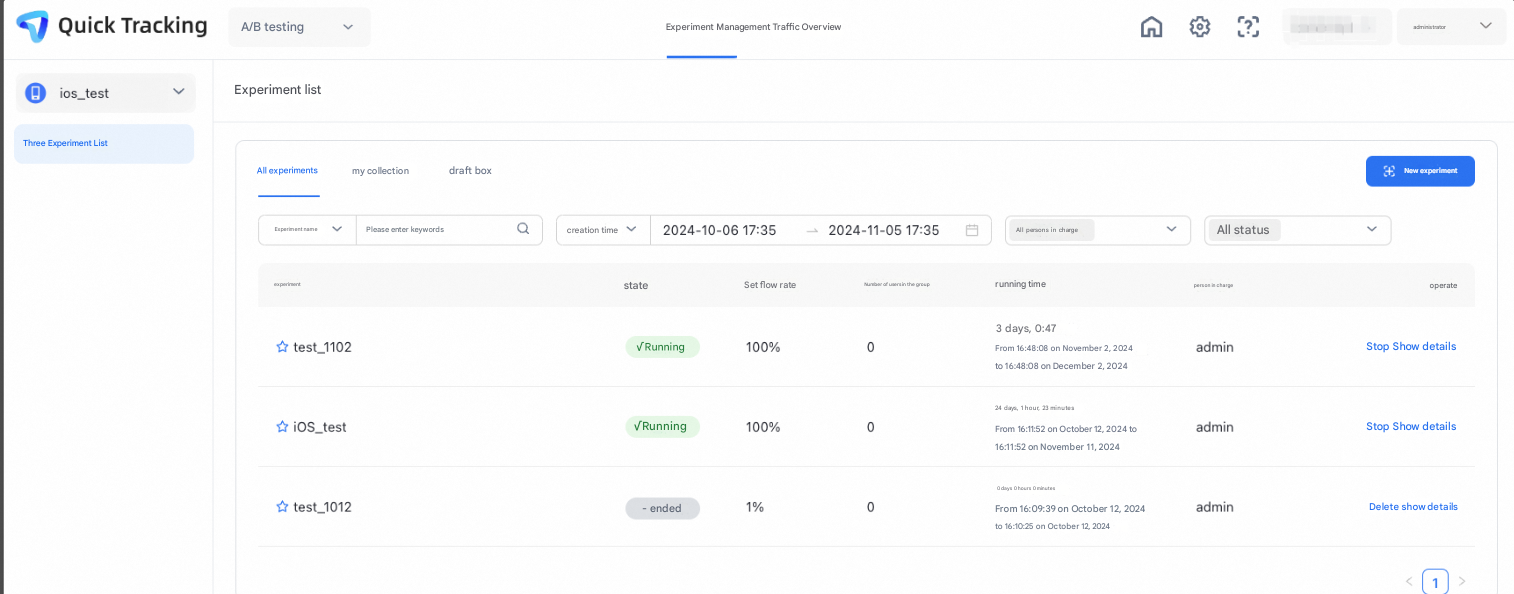Go to the next page arrow
1514x594 pixels.
(1462, 581)
